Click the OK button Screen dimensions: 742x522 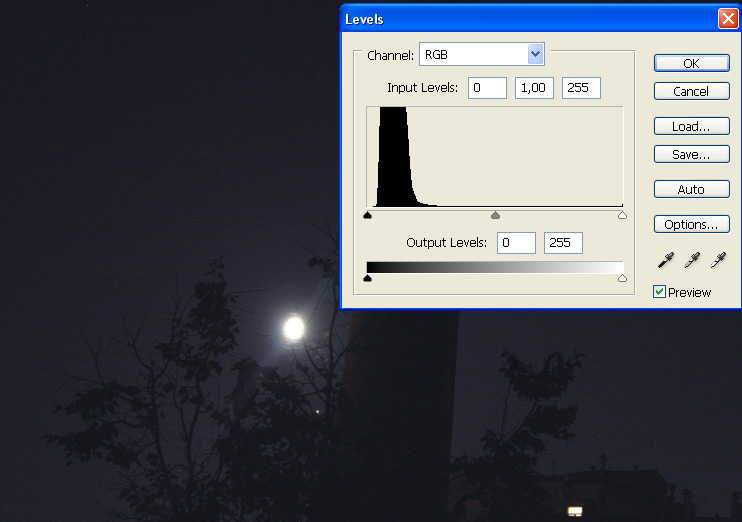coord(691,63)
